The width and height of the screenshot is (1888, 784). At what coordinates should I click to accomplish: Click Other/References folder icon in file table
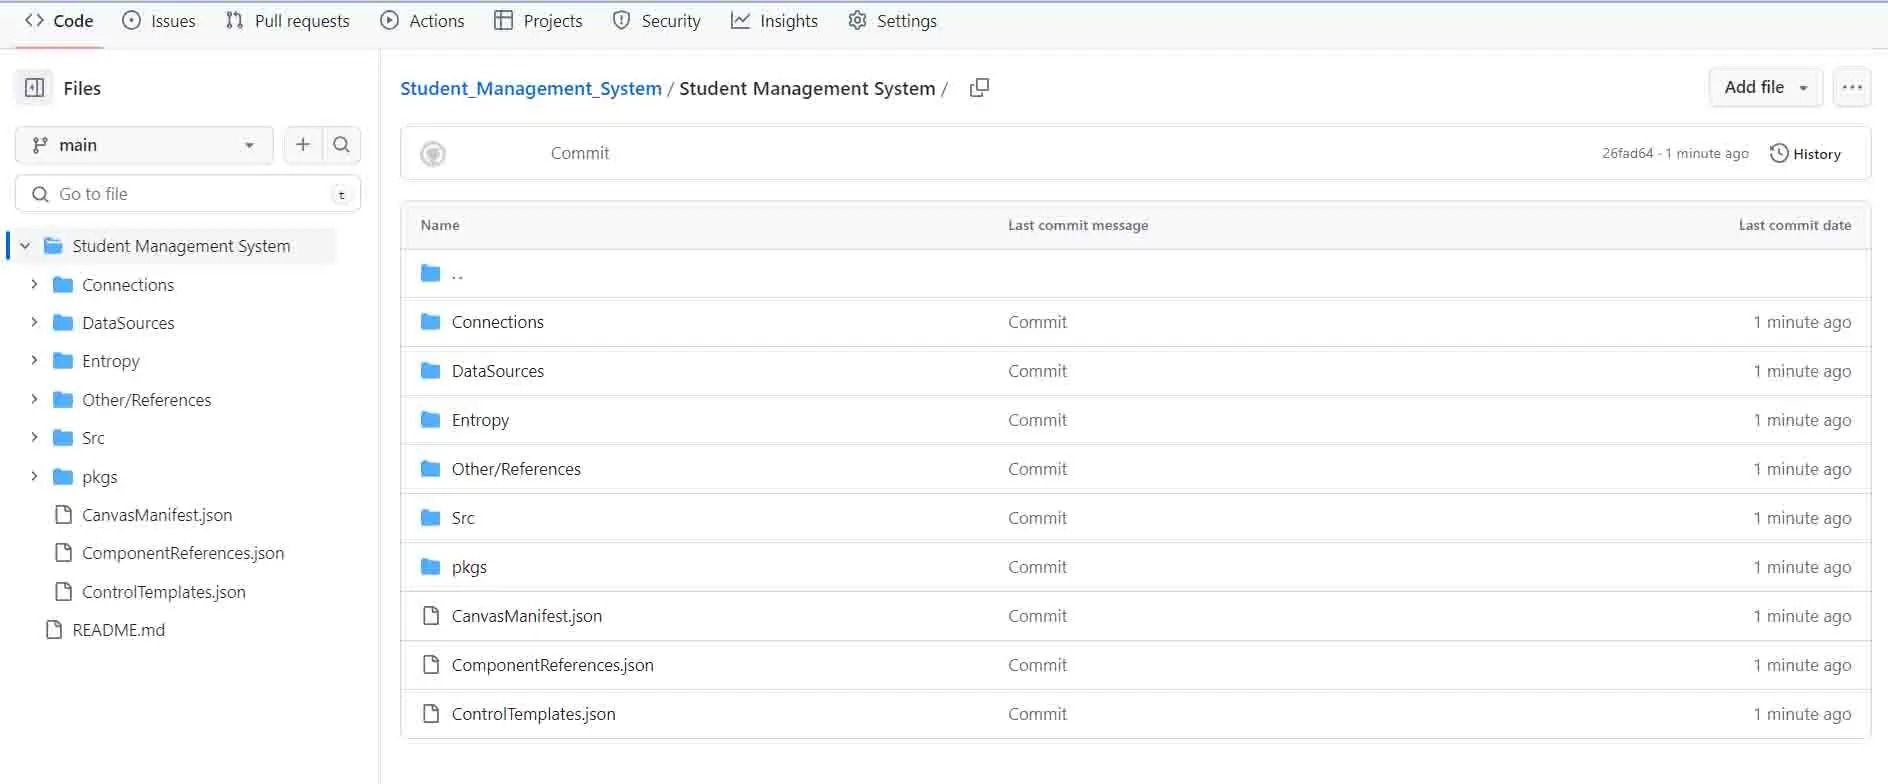click(431, 469)
